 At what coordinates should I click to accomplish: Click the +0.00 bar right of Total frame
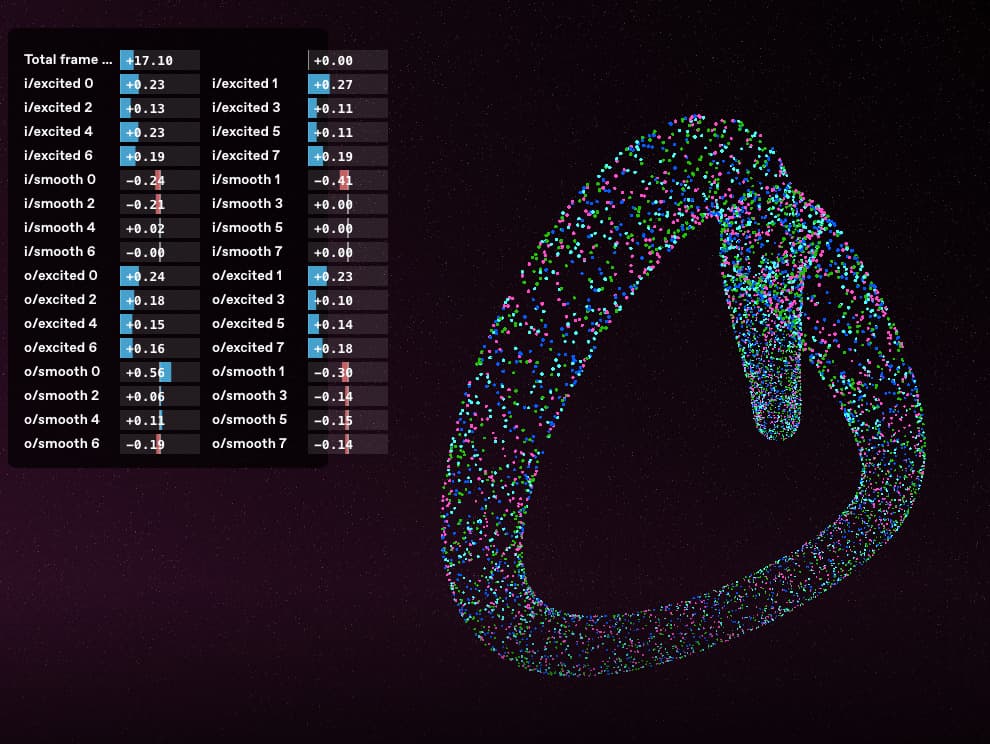coord(347,61)
